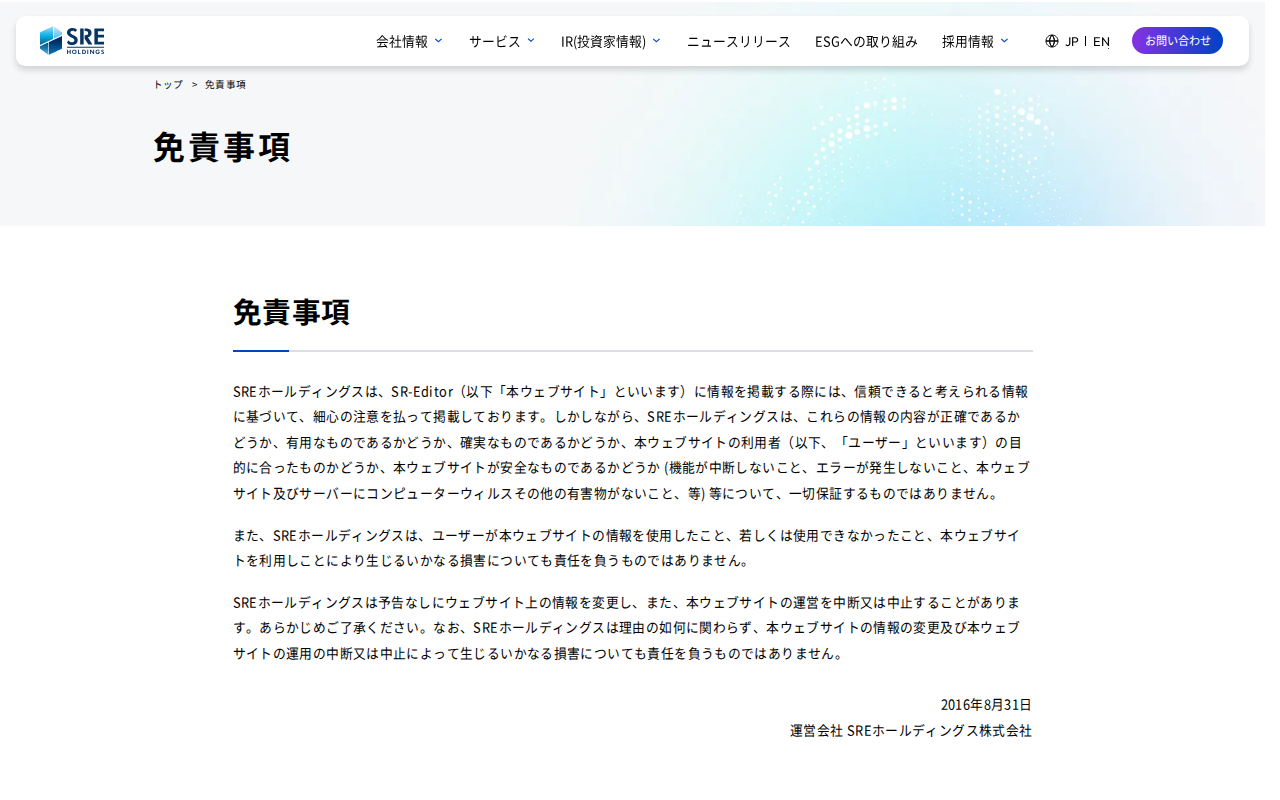Open the 採用情報 menu

tap(968, 41)
